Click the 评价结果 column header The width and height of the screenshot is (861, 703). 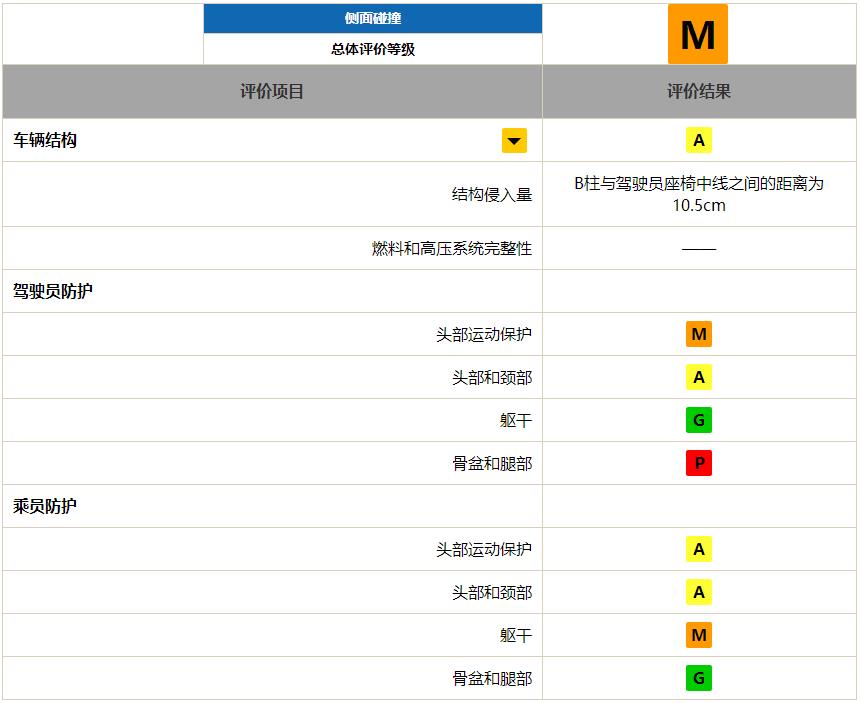click(x=698, y=91)
